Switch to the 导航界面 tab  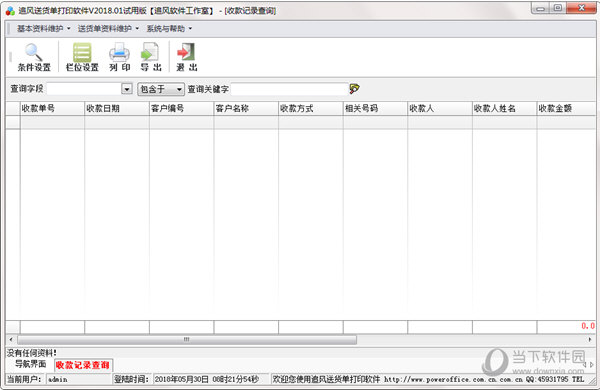click(30, 364)
